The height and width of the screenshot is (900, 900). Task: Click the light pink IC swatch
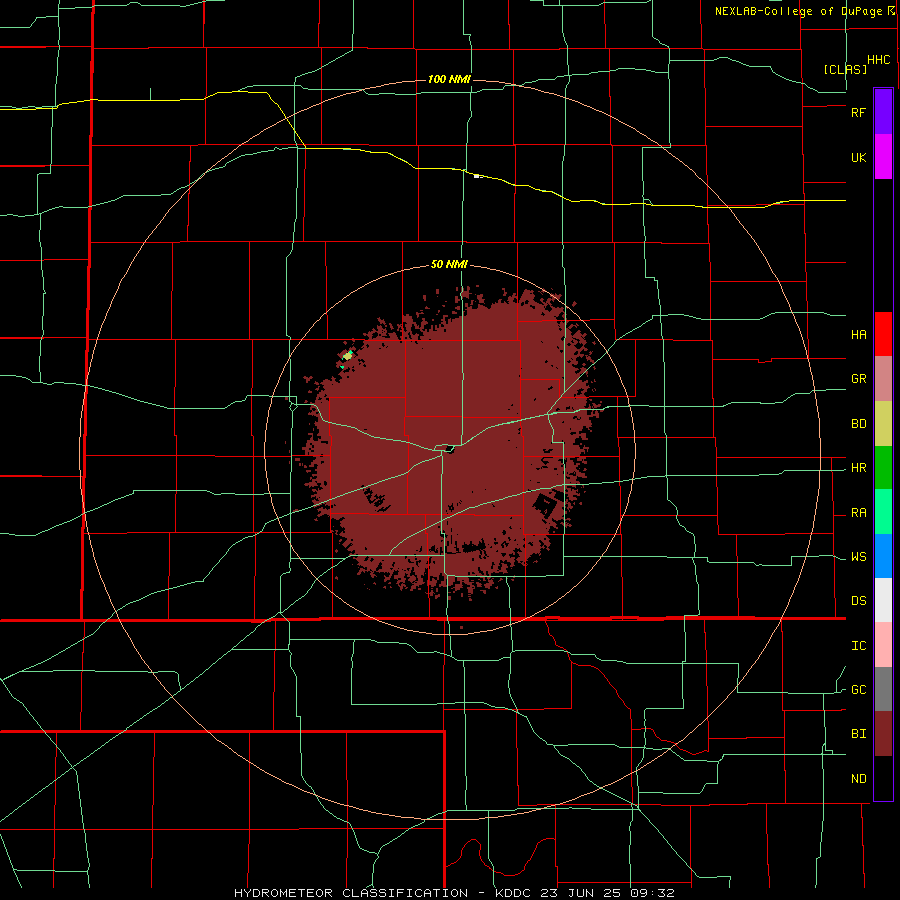[x=883, y=645]
